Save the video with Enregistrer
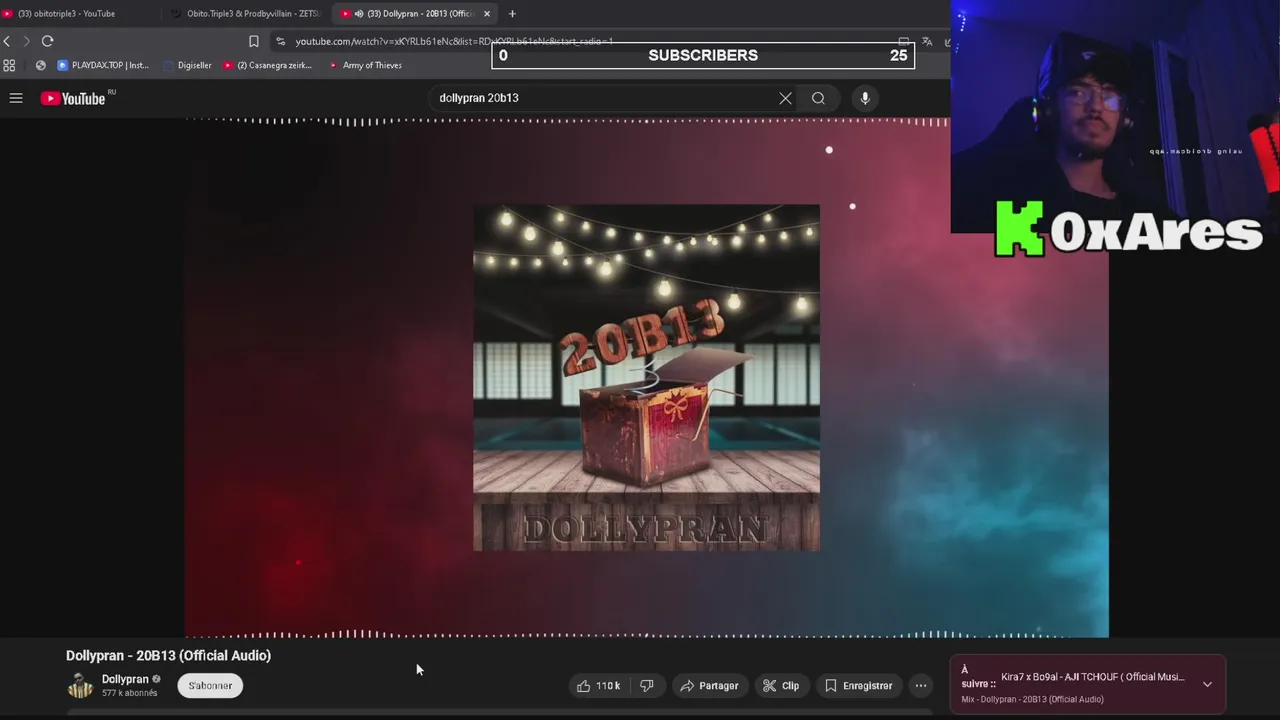 click(858, 686)
